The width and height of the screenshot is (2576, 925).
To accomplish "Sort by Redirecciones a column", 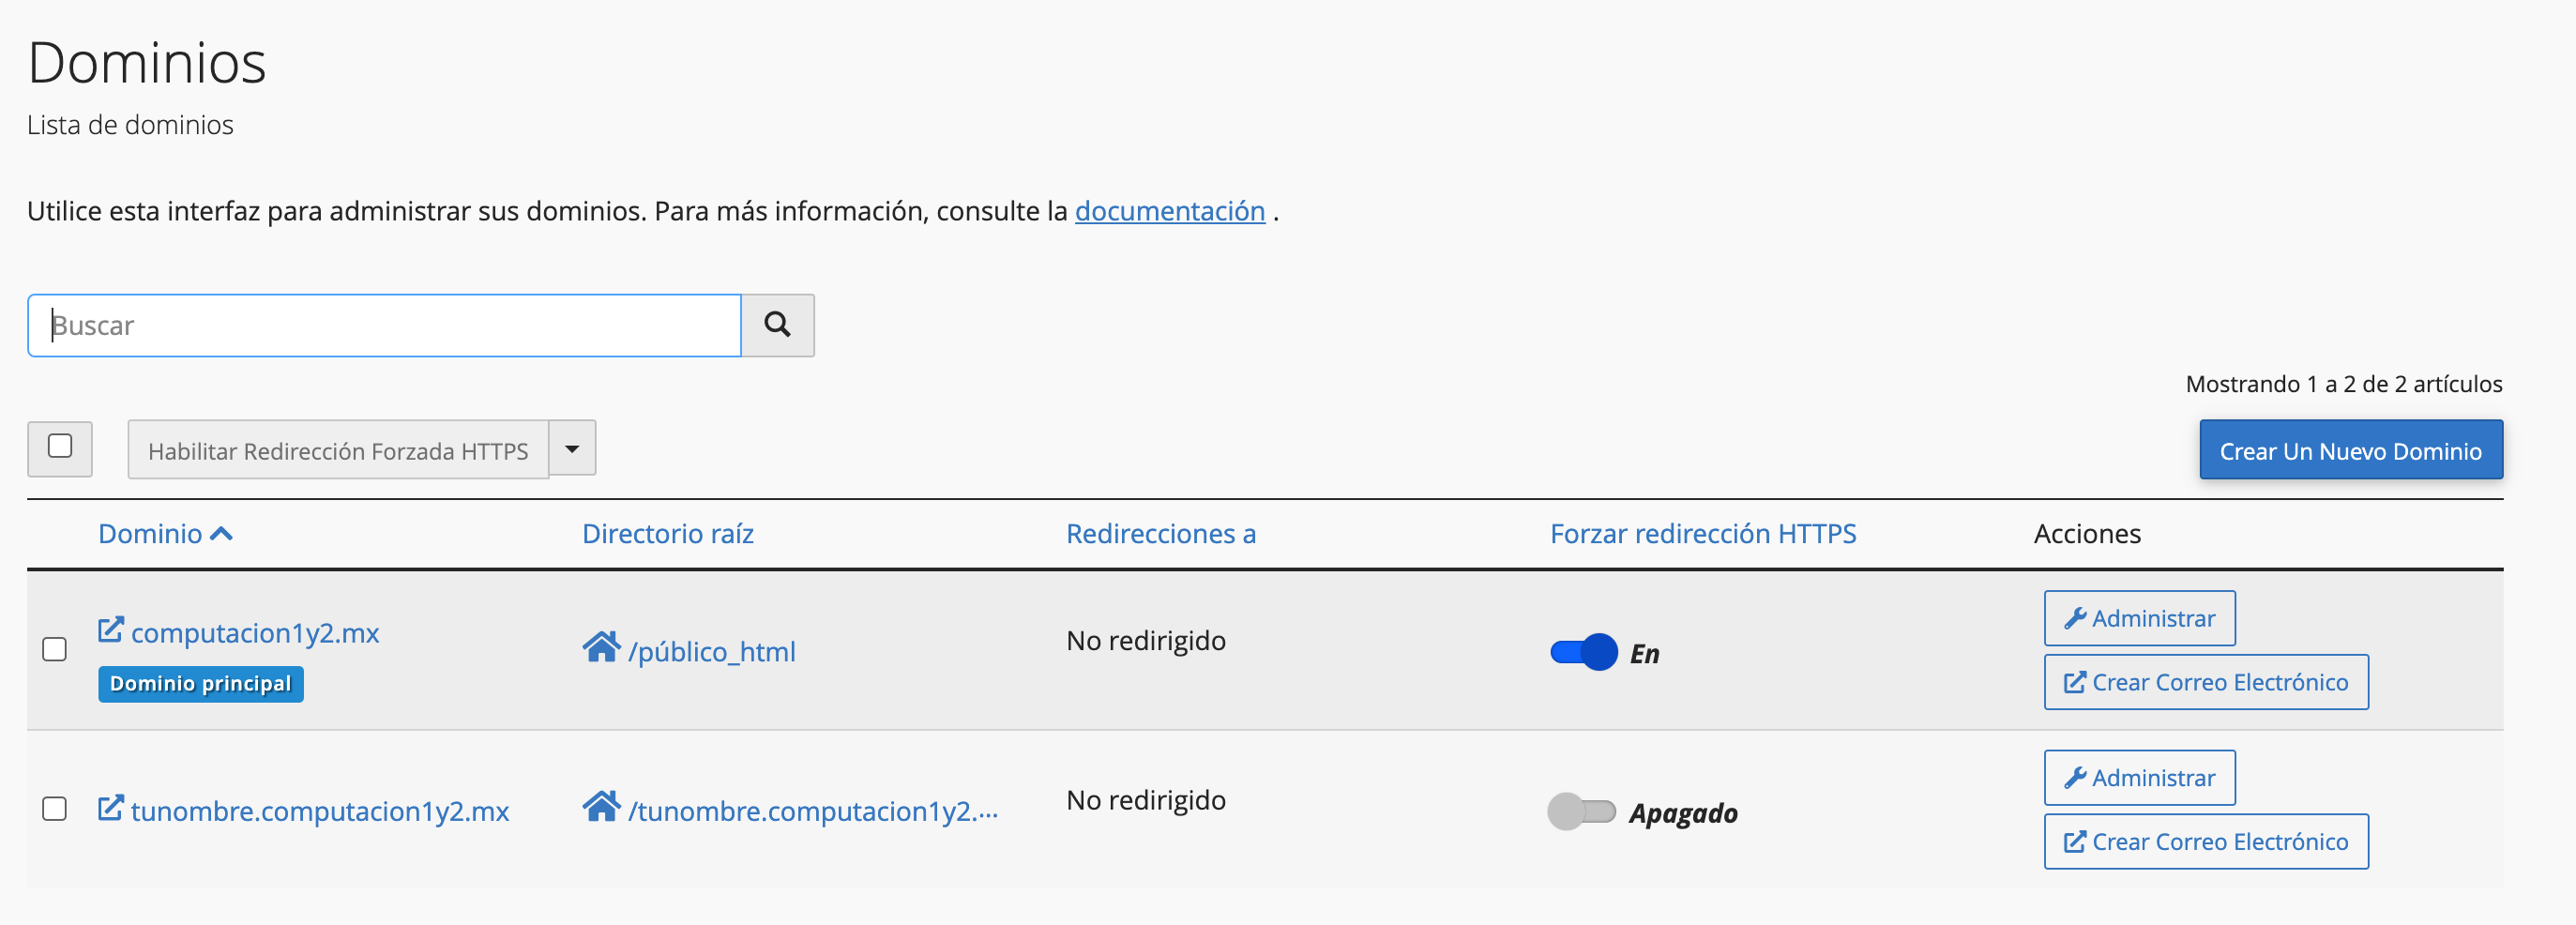I will 1161,534.
